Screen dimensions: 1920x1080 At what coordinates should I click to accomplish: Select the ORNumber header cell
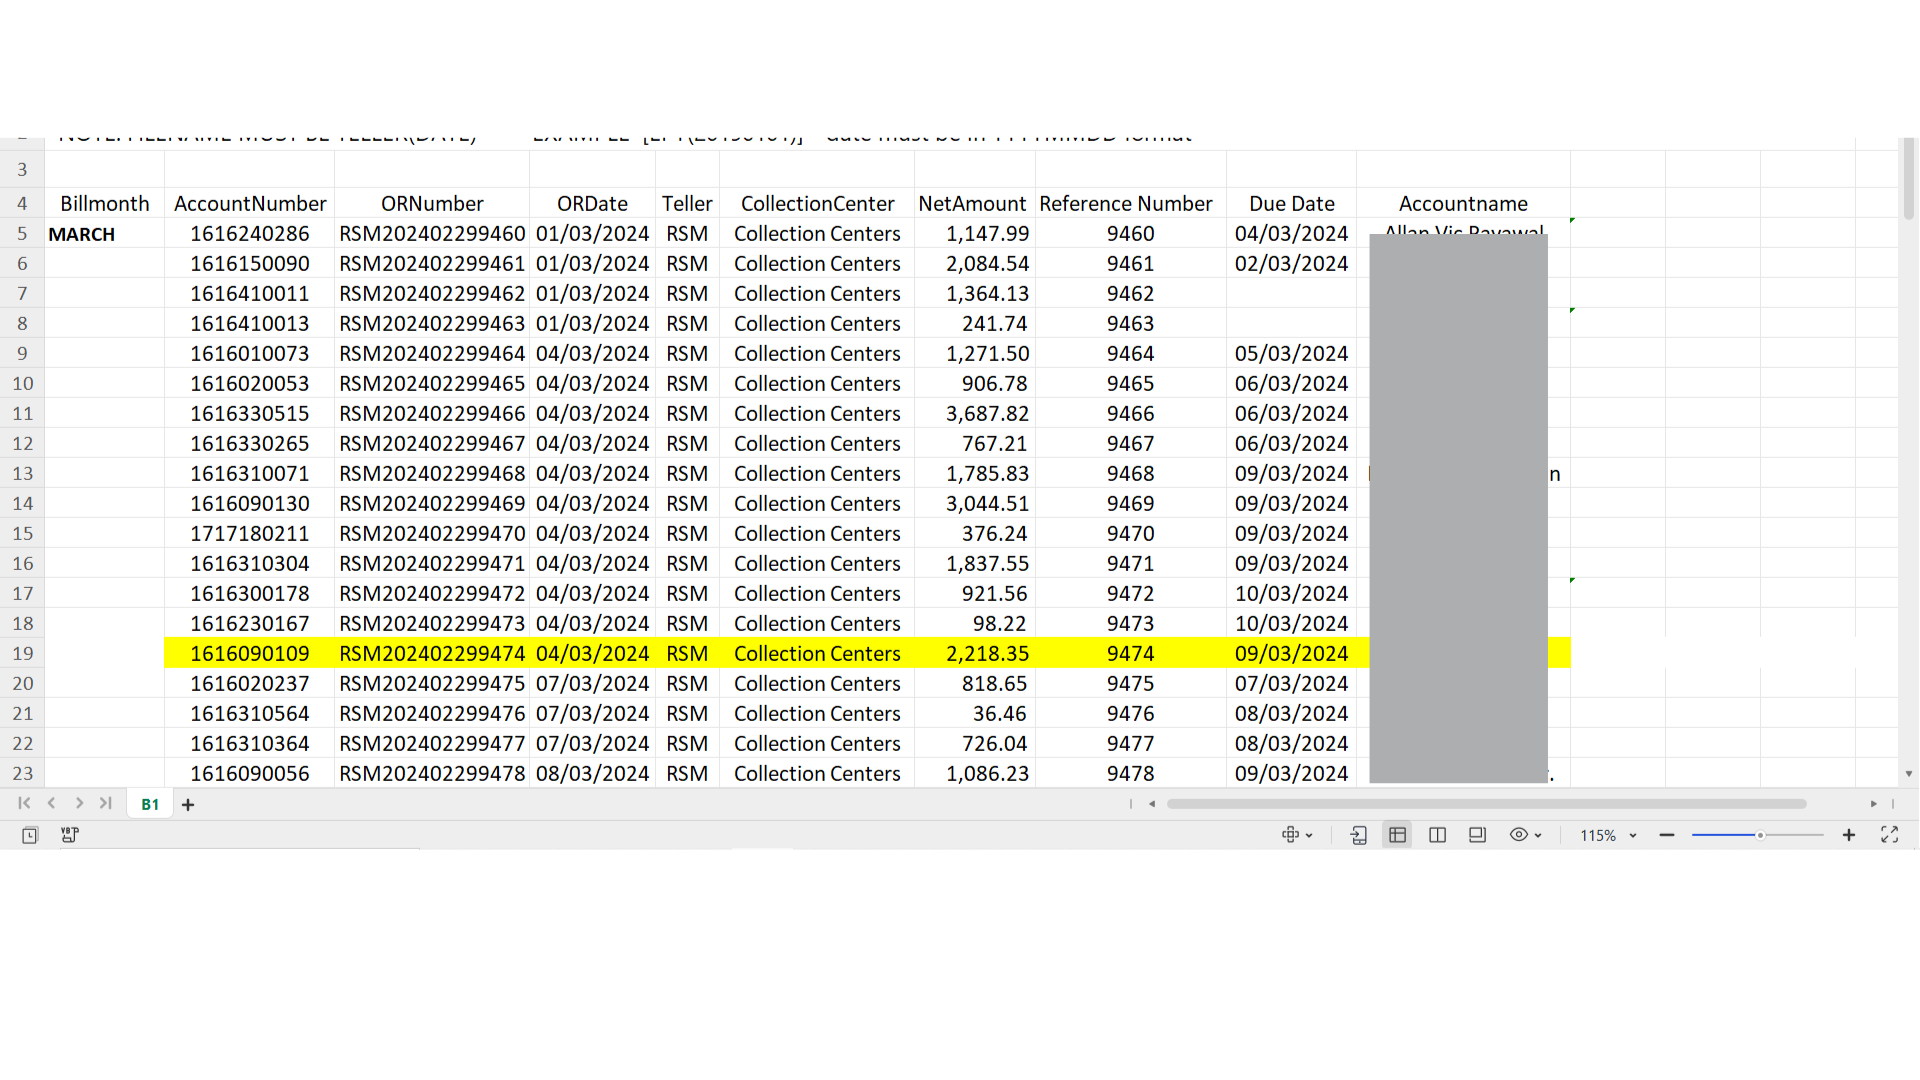point(432,203)
